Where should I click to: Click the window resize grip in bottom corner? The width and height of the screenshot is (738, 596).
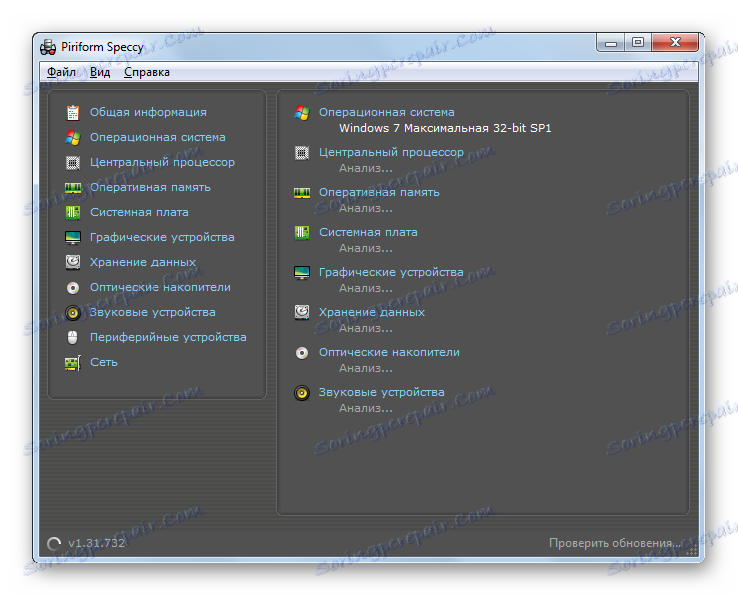[692, 551]
